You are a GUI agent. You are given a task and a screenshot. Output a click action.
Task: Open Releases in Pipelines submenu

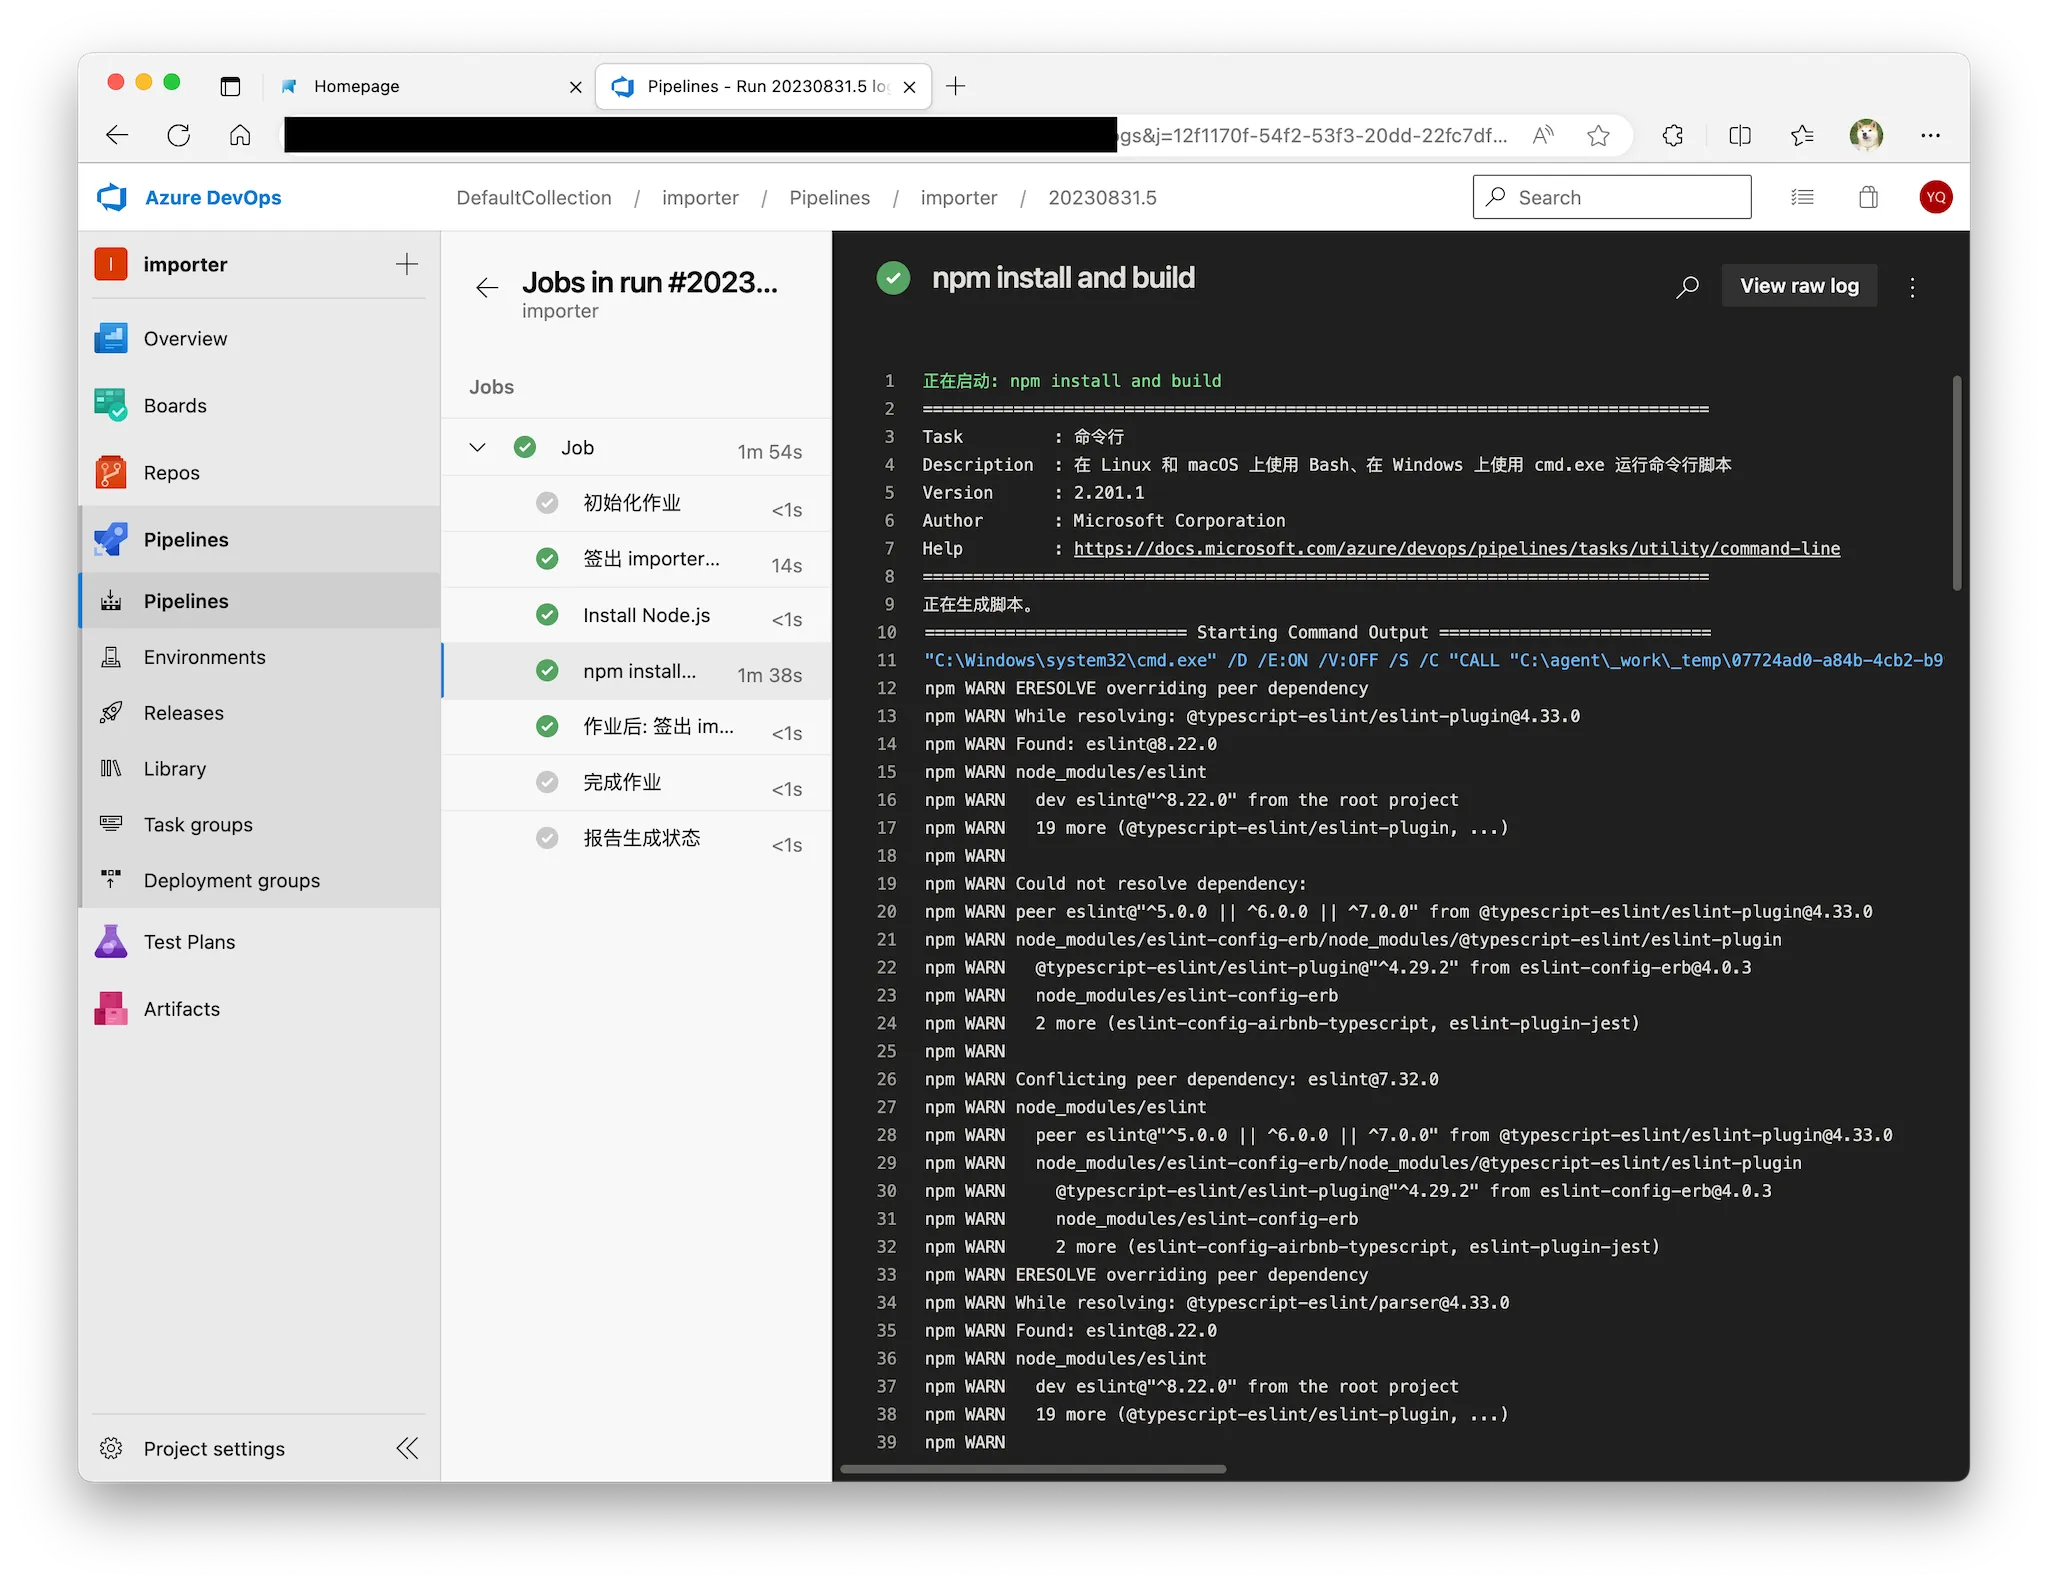(x=184, y=713)
